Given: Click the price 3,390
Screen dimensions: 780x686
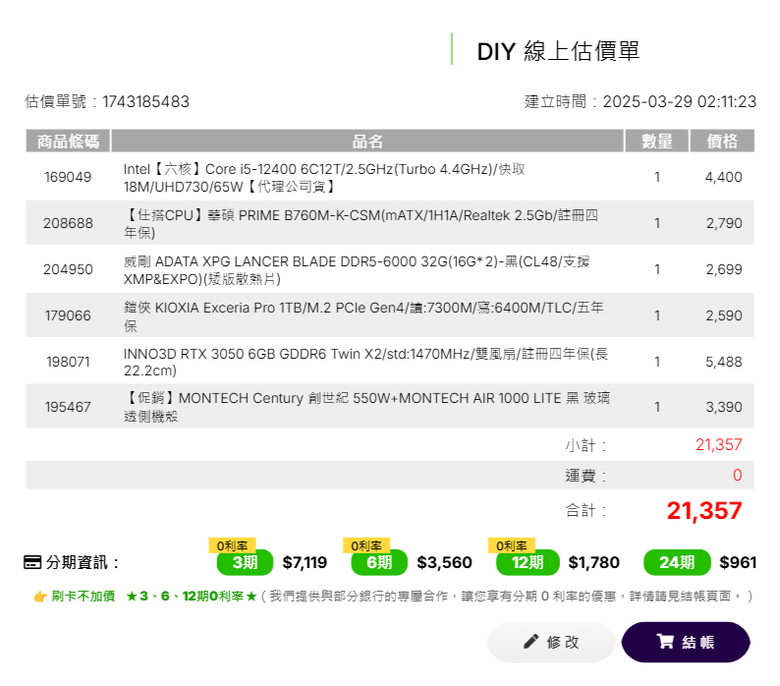Looking at the screenshot, I should pyautogui.click(x=724, y=407).
